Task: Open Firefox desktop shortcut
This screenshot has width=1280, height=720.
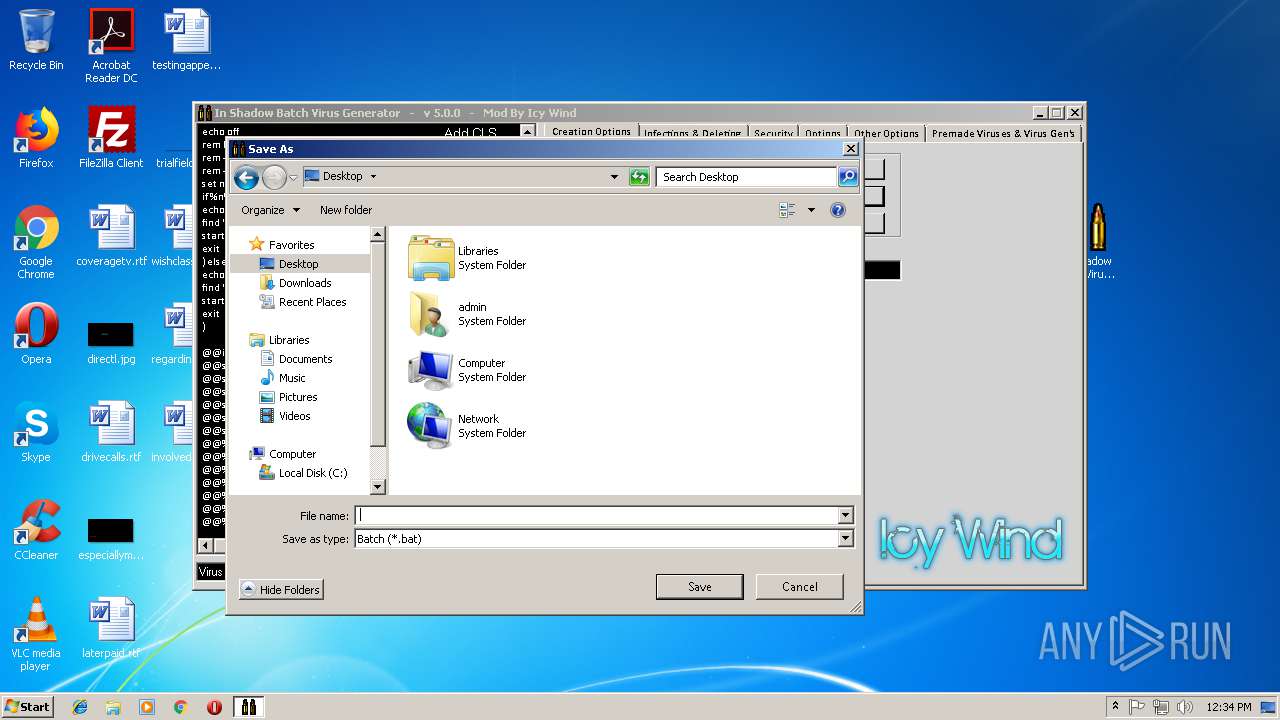Action: click(x=36, y=139)
